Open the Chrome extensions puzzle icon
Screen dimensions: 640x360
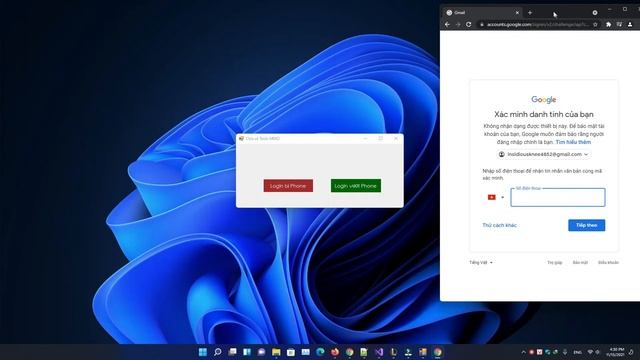point(609,24)
